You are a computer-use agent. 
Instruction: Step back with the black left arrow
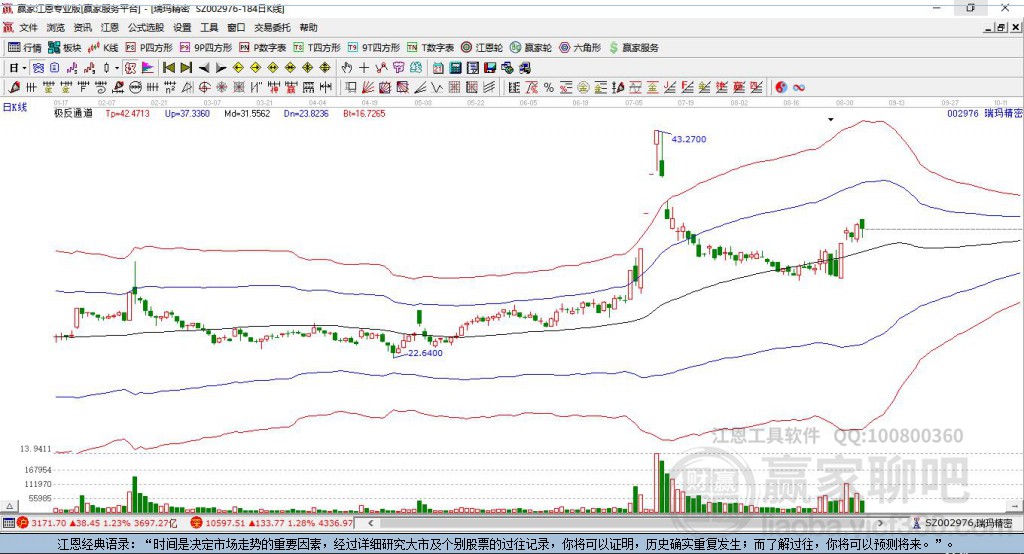coord(204,68)
